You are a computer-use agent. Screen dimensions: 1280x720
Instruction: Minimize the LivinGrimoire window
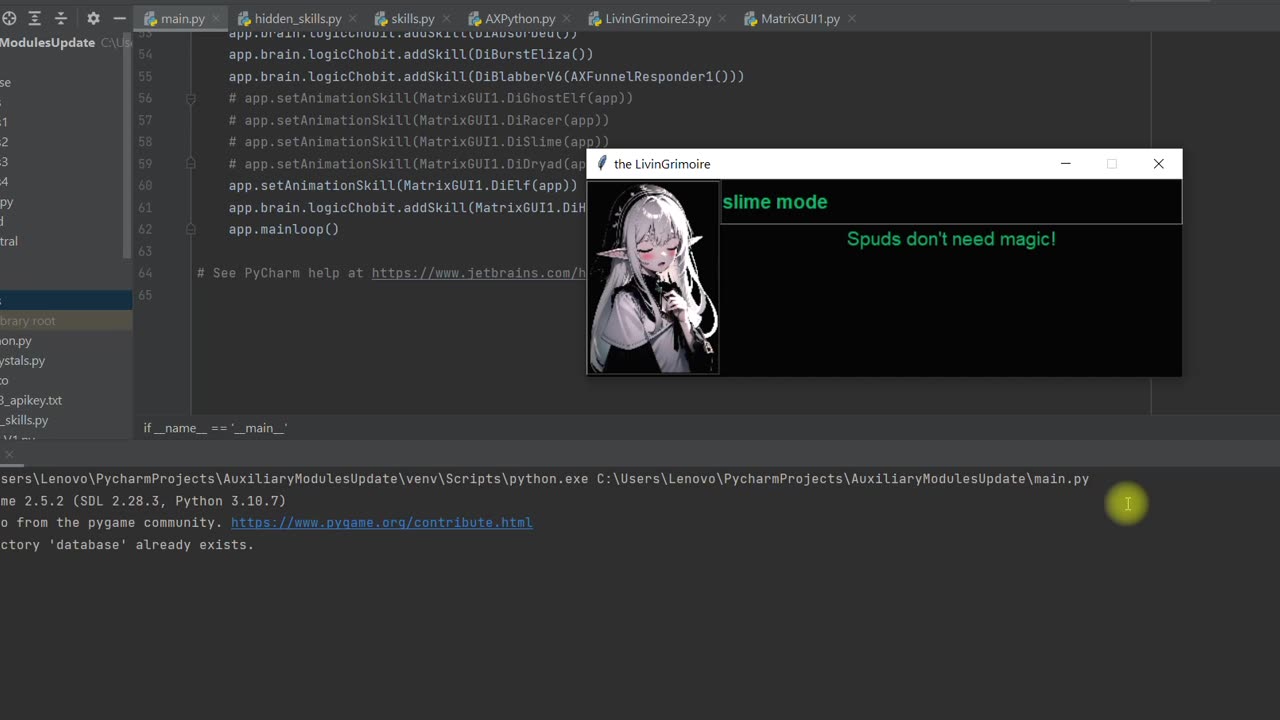tap(1066, 164)
